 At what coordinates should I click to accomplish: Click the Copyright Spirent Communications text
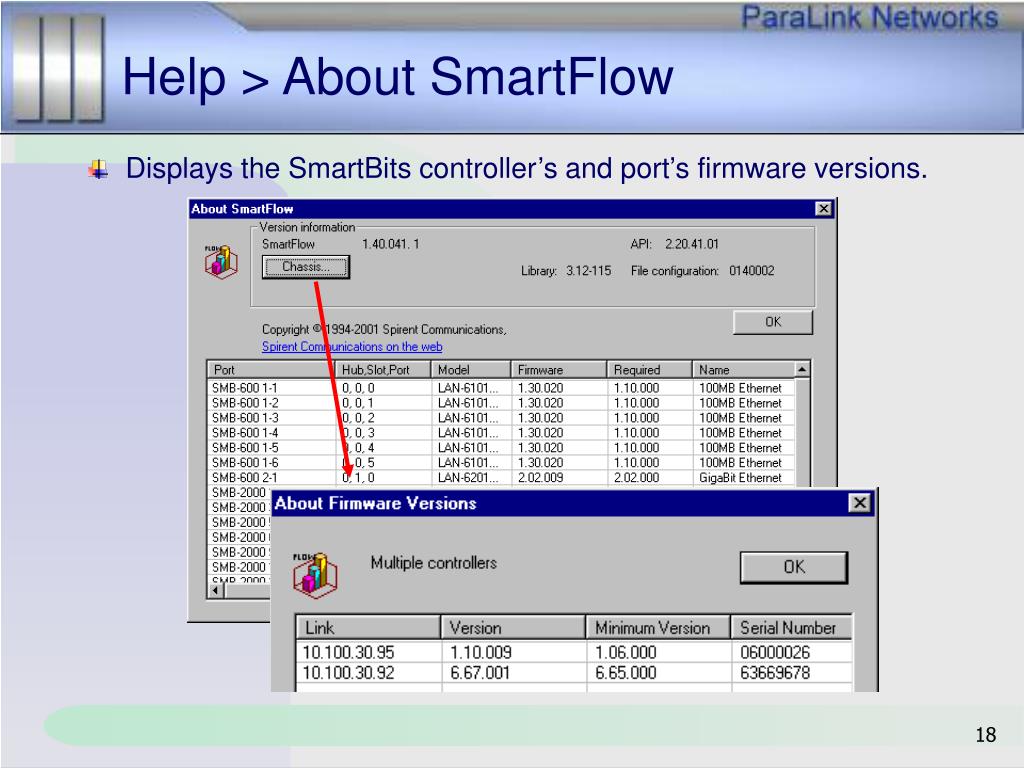tap(384, 330)
